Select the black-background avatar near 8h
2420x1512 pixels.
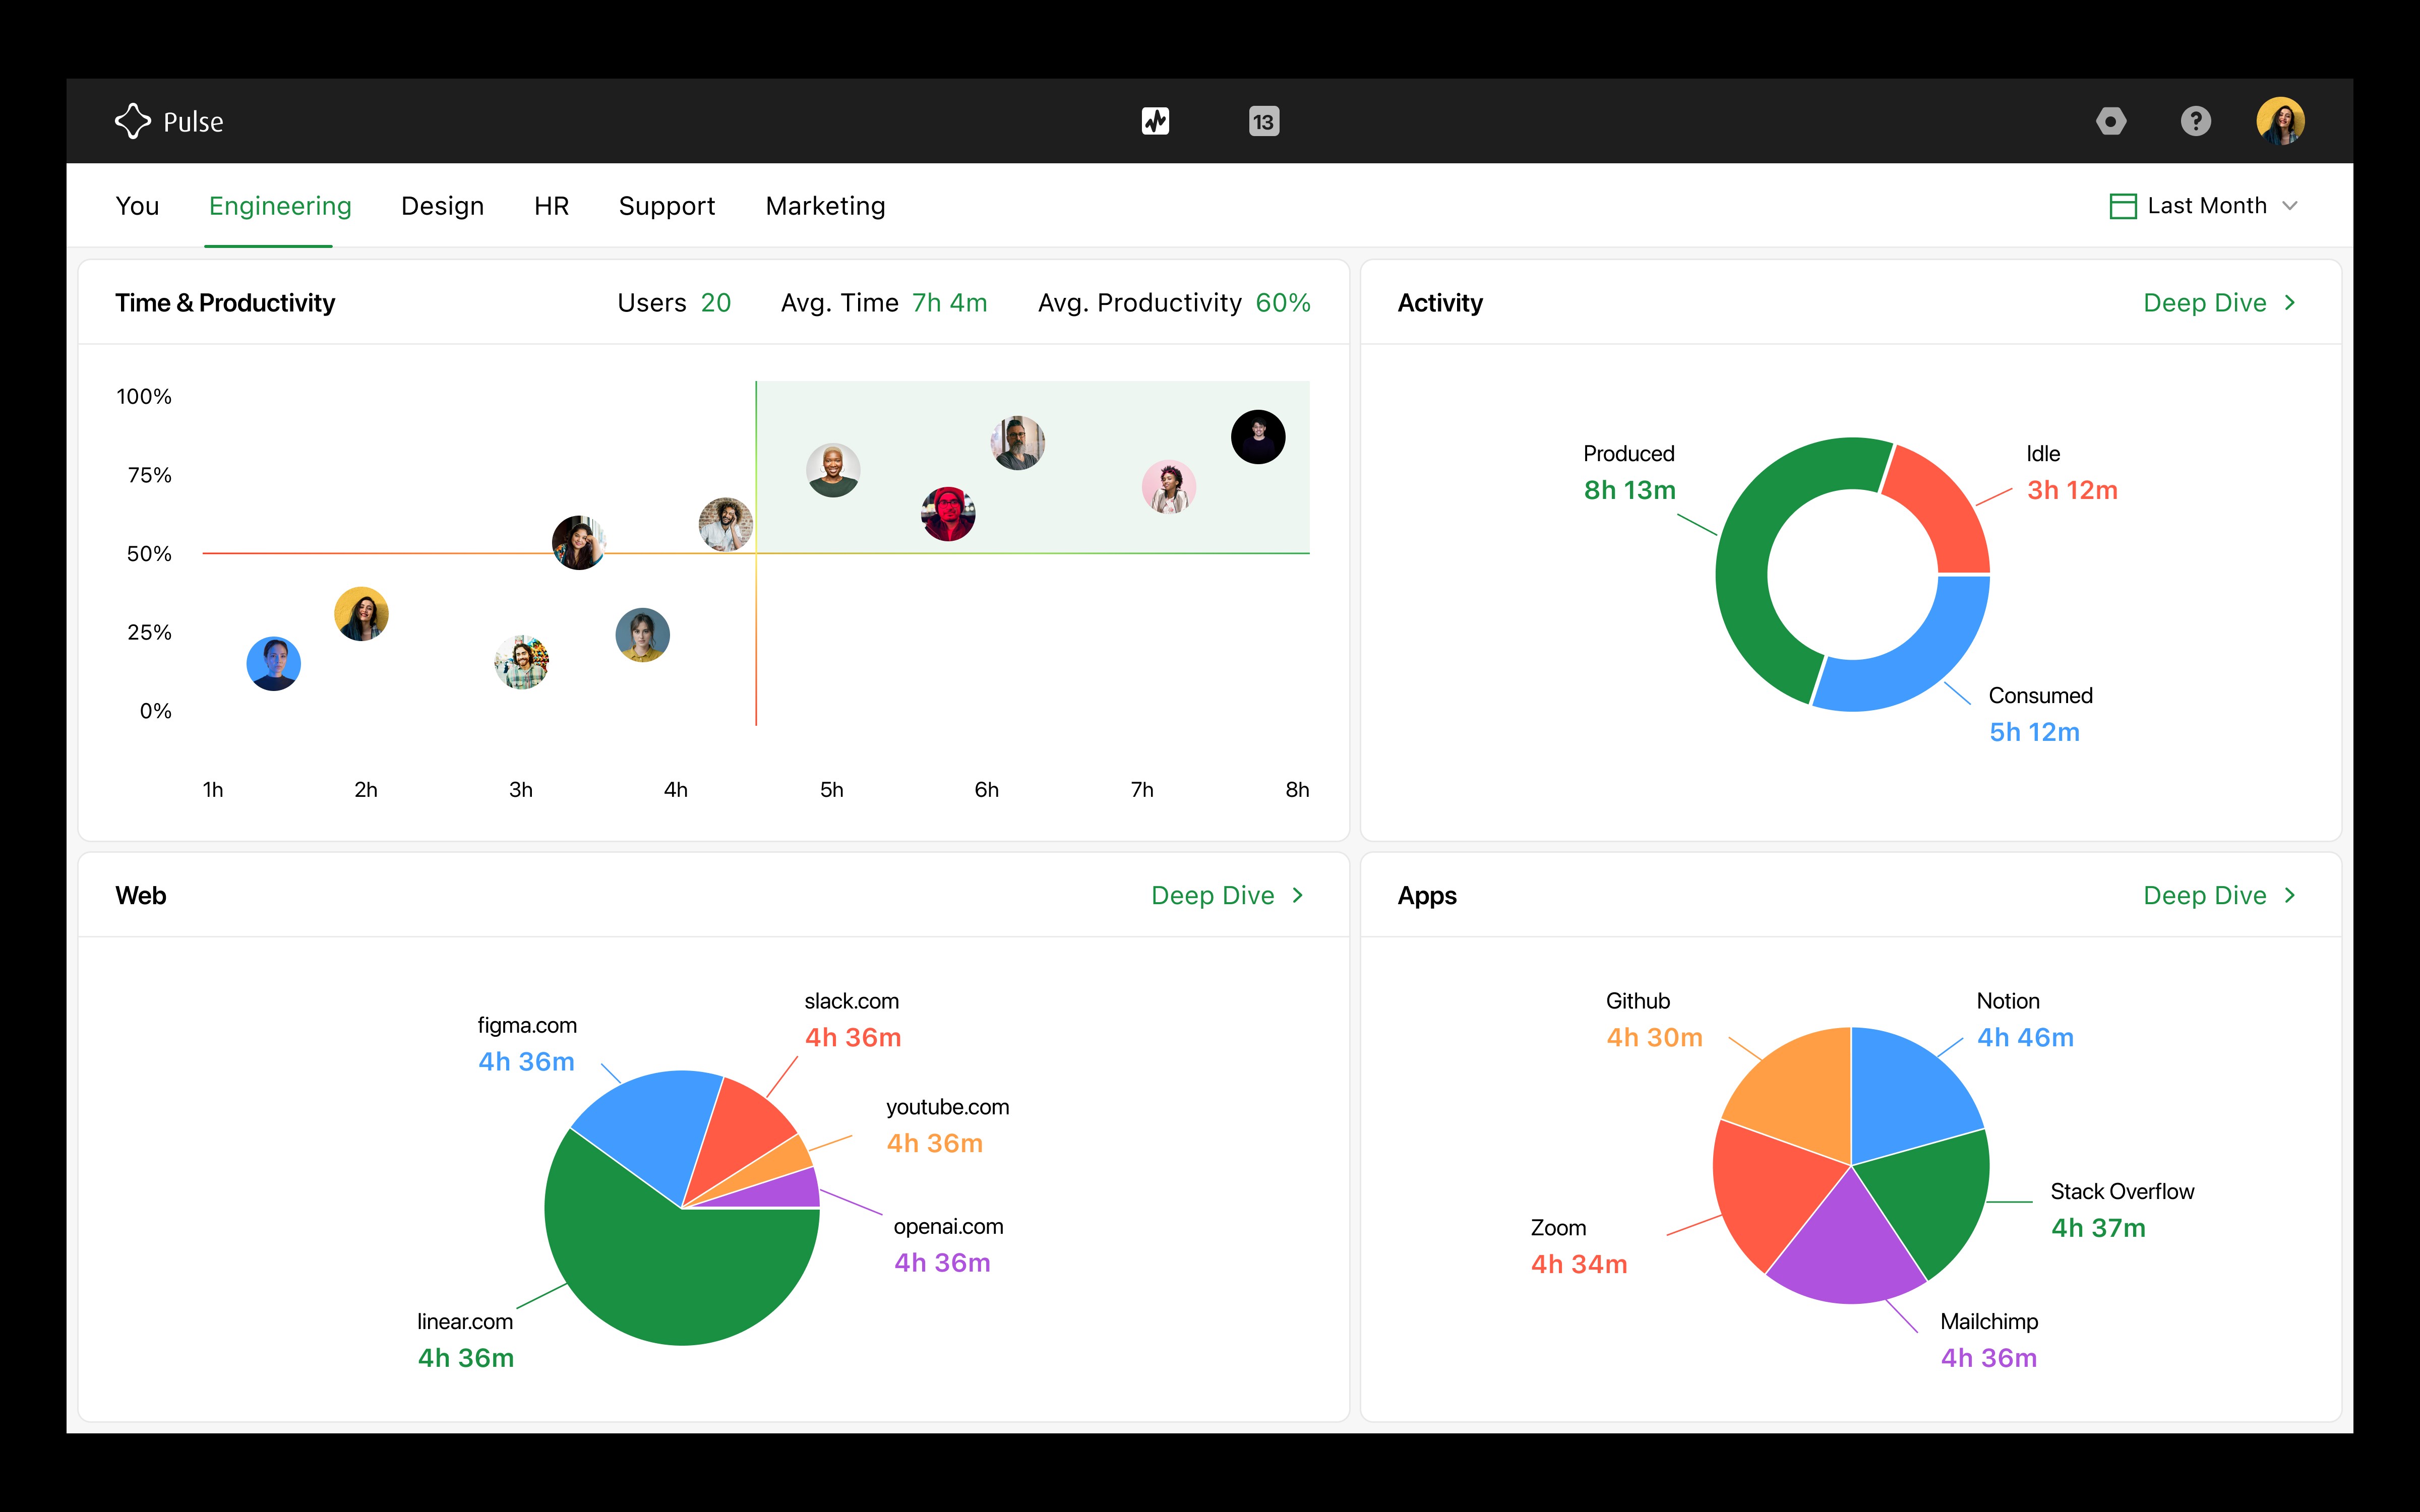pos(1258,437)
